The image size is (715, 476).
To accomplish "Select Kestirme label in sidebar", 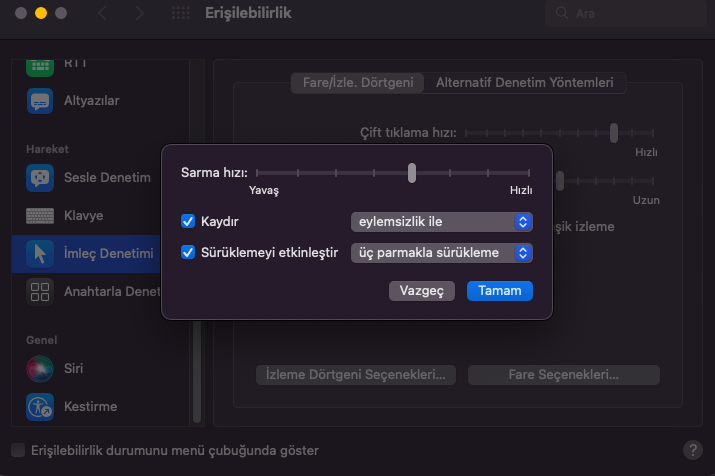I will click(x=90, y=407).
